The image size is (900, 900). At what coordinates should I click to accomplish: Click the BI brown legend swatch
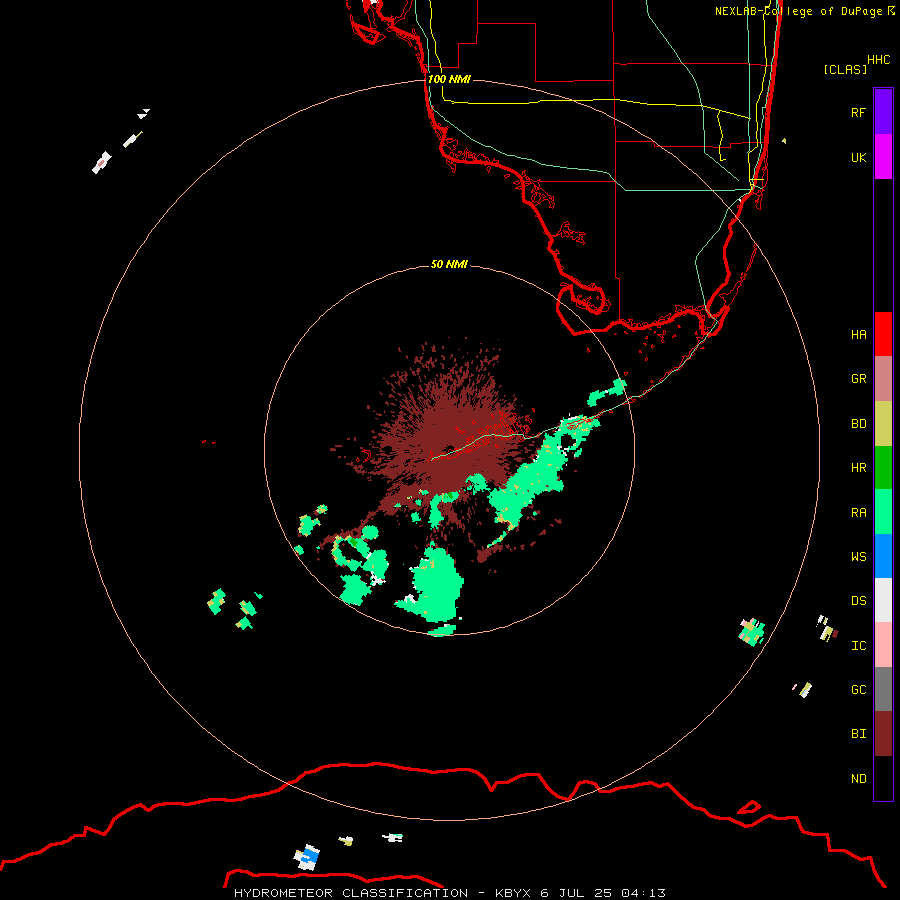pyautogui.click(x=883, y=734)
